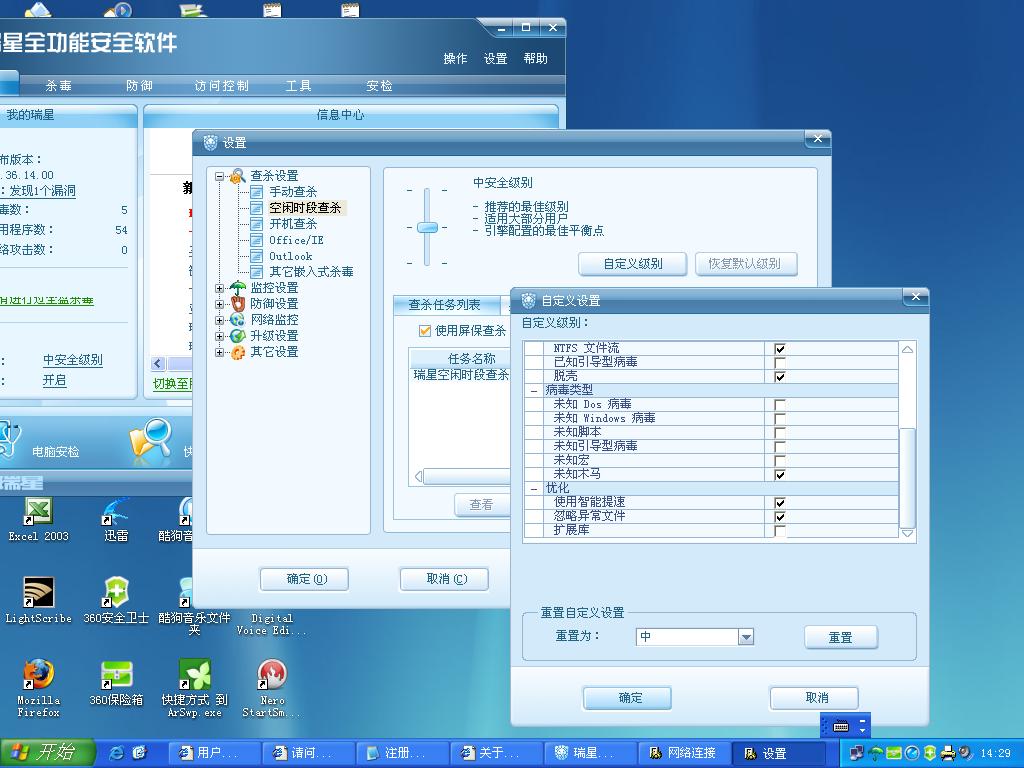
Task: Click 电脑安检 stethoscope icon in Rising window
Action: coord(10,439)
